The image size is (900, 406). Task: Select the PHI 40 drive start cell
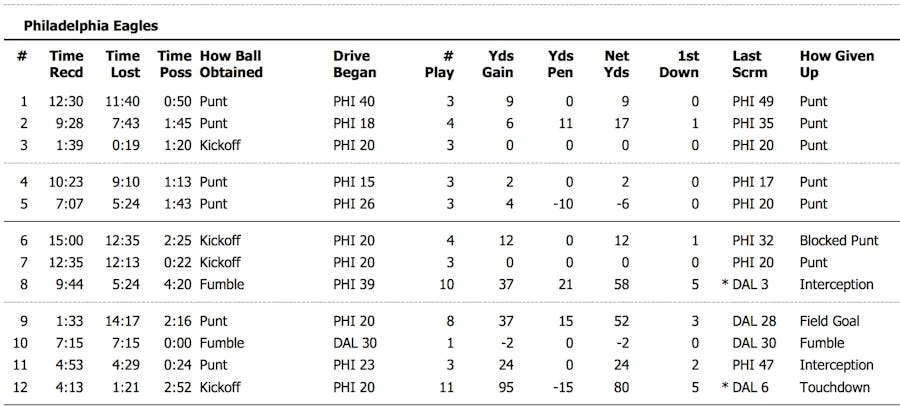pyautogui.click(x=354, y=101)
